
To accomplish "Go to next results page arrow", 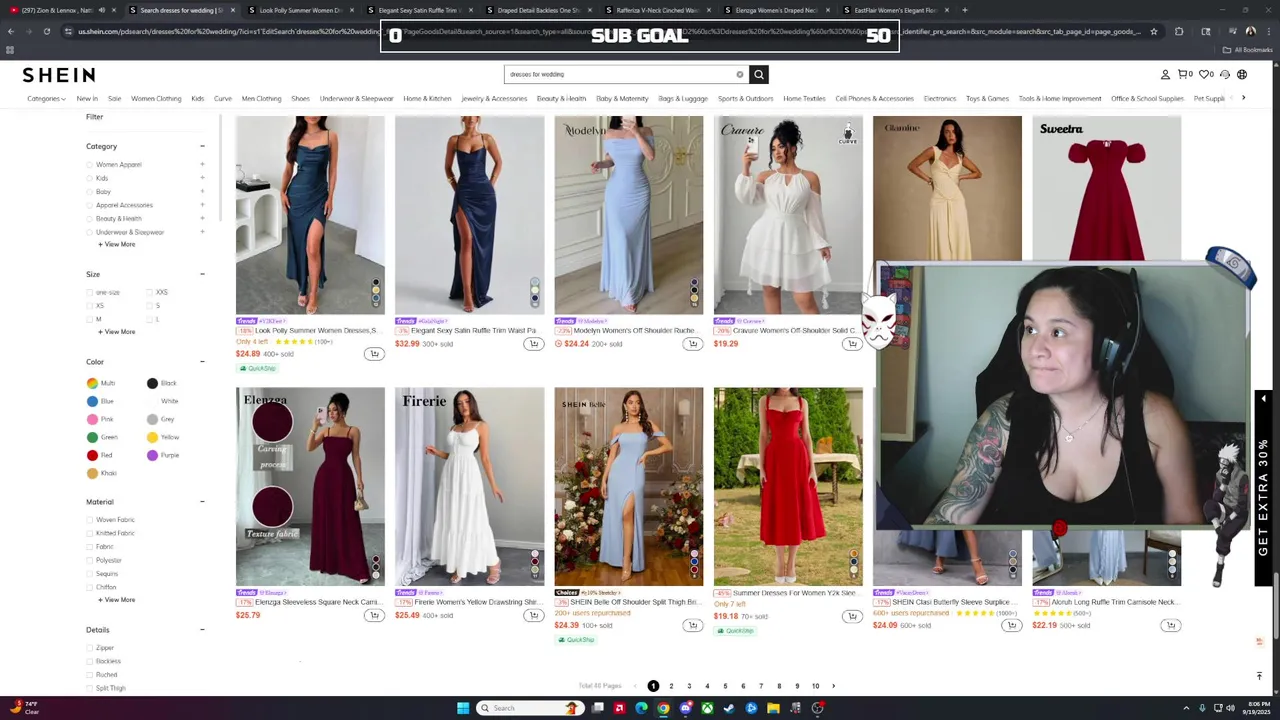I will [x=834, y=686].
